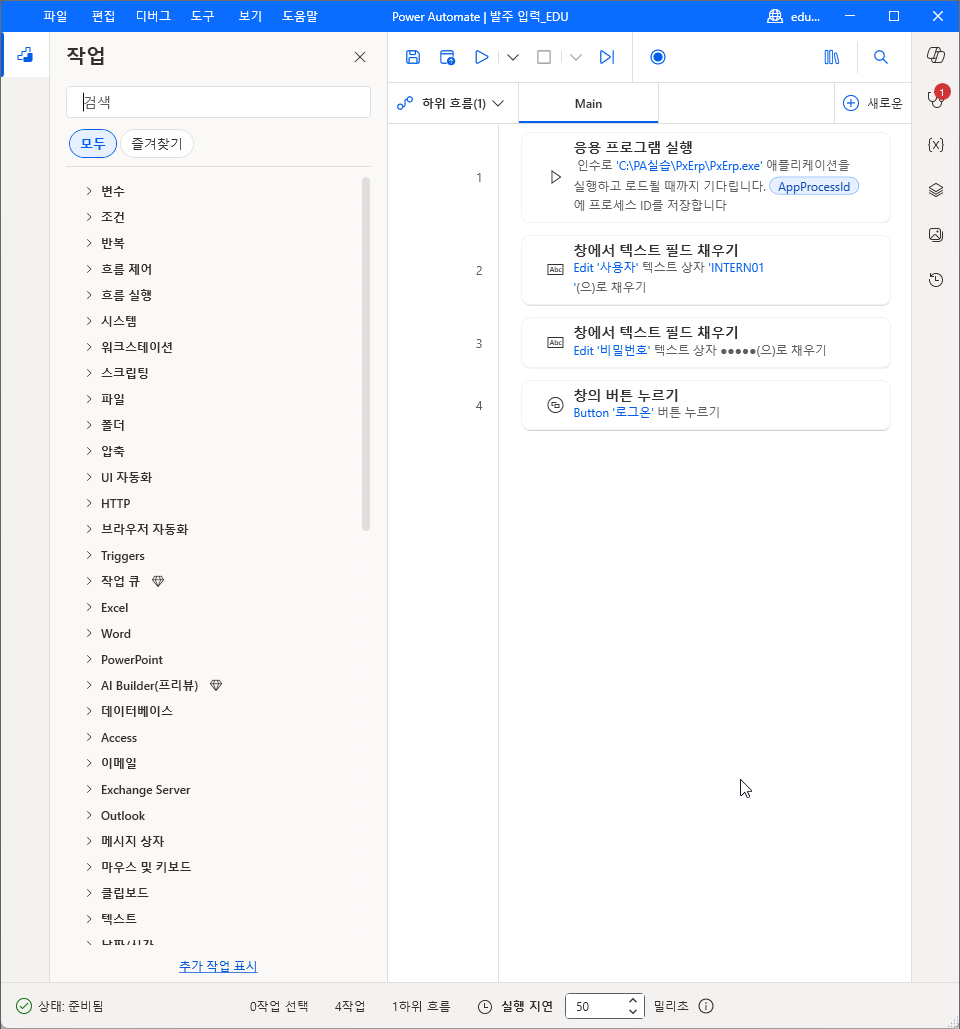Open the images panel icon
The image size is (960, 1029).
tap(936, 235)
